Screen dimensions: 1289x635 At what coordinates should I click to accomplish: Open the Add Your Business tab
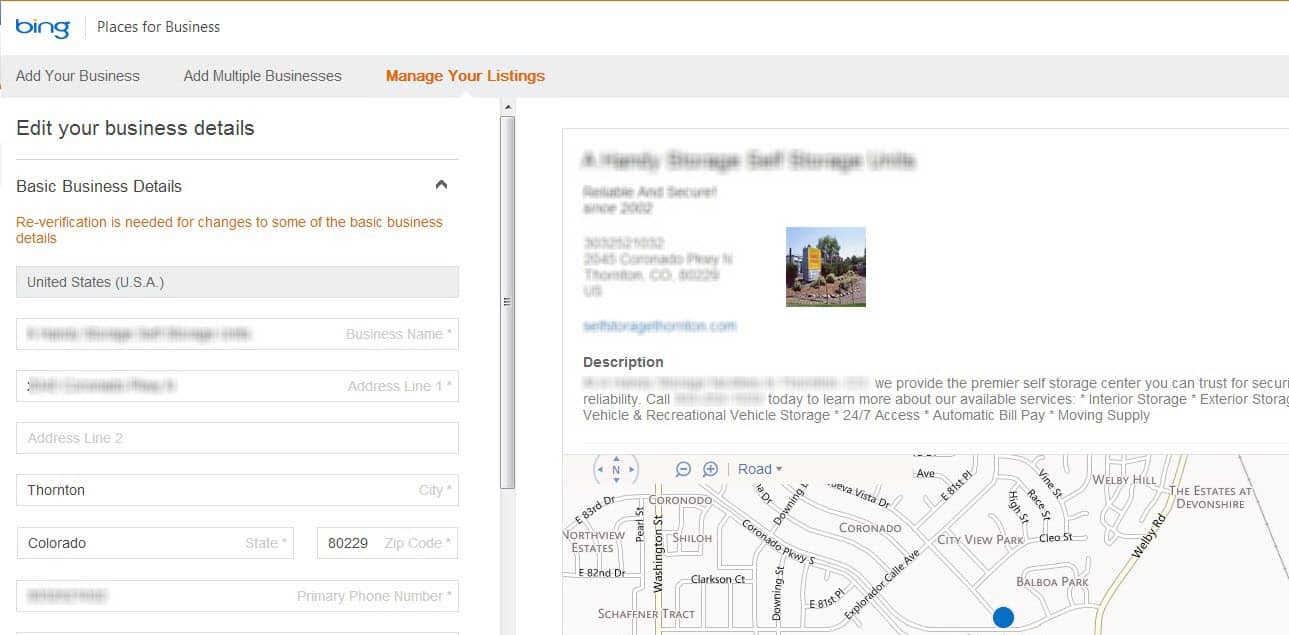78,76
